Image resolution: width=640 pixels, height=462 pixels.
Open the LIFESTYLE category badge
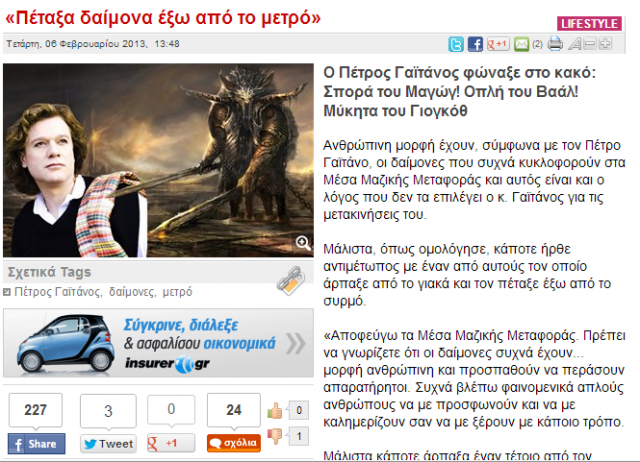pos(589,24)
